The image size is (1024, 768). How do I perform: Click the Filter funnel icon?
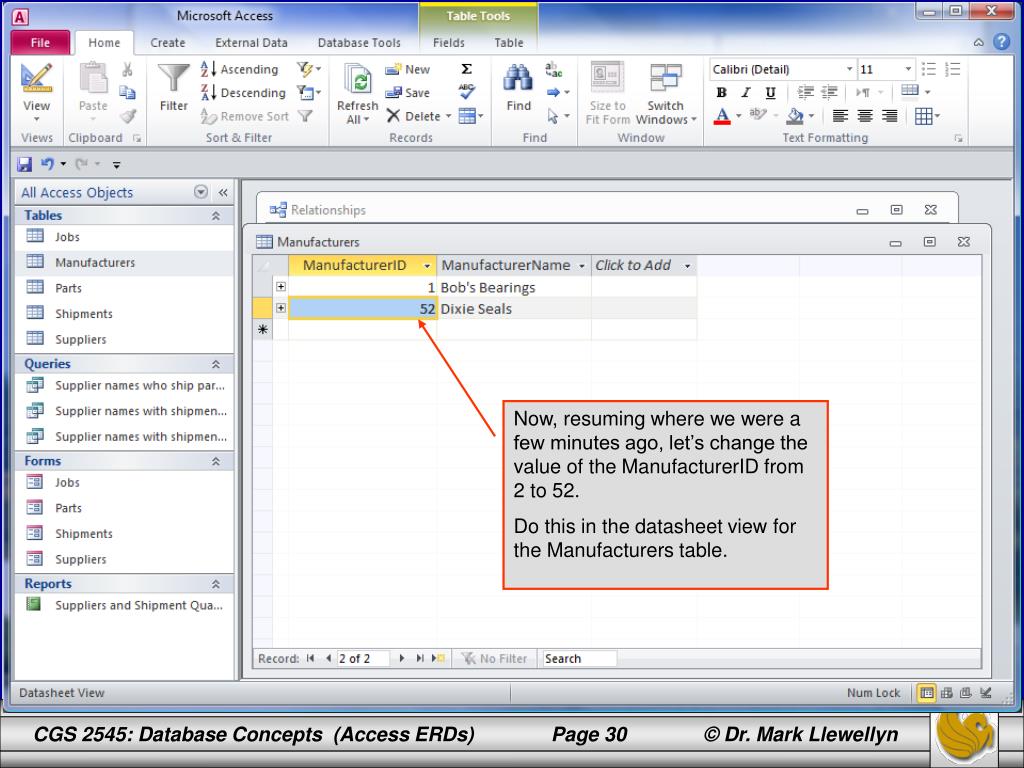coord(174,78)
